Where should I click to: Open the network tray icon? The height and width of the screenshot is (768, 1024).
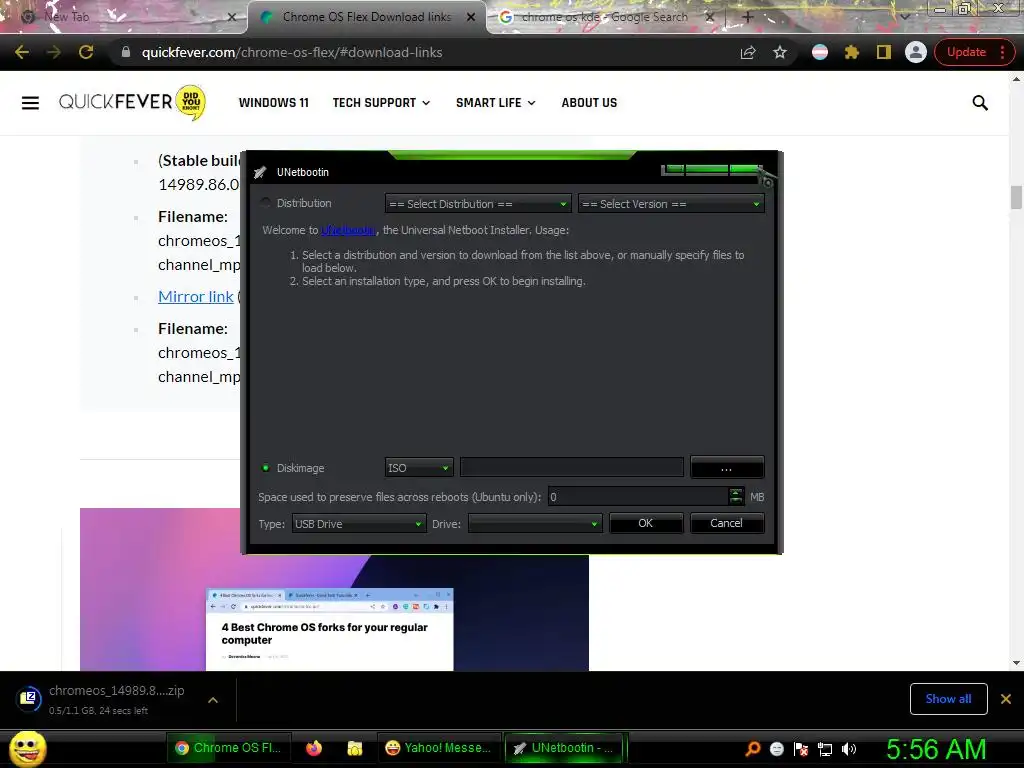[825, 749]
